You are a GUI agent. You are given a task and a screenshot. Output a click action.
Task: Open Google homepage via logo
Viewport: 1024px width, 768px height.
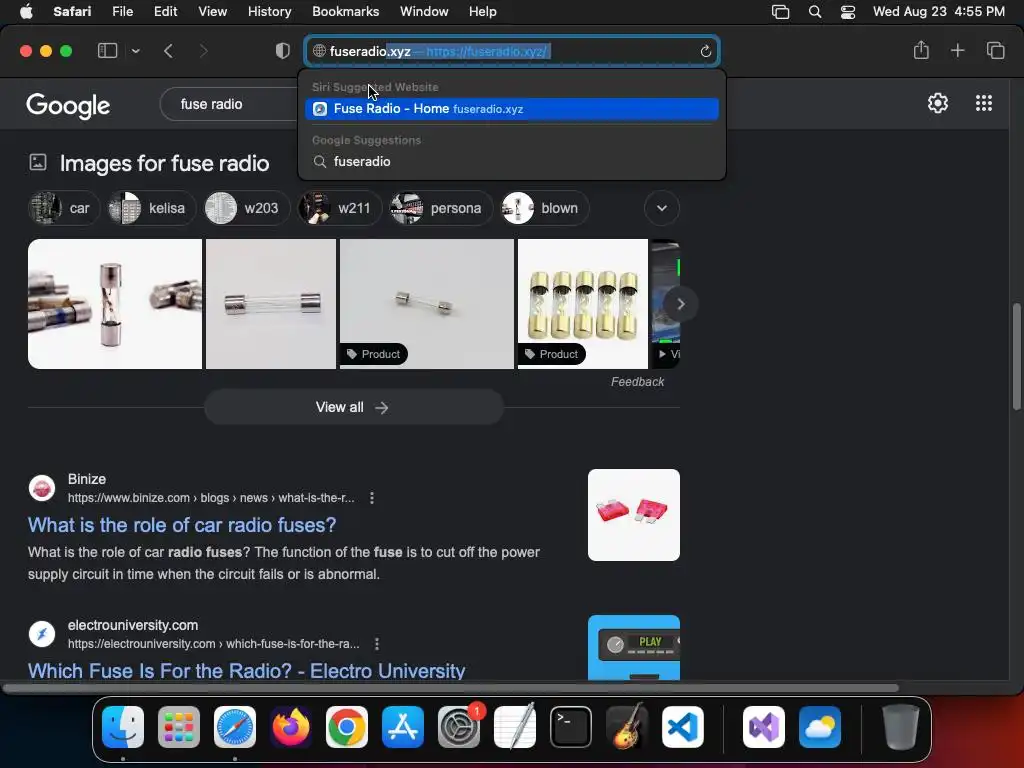pyautogui.click(x=68, y=105)
